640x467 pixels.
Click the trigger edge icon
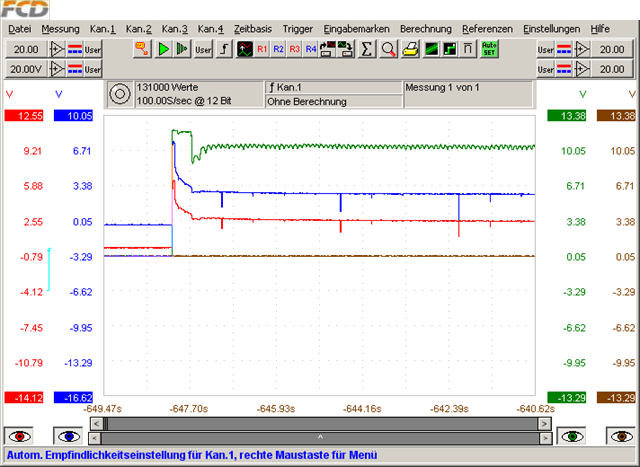point(224,48)
